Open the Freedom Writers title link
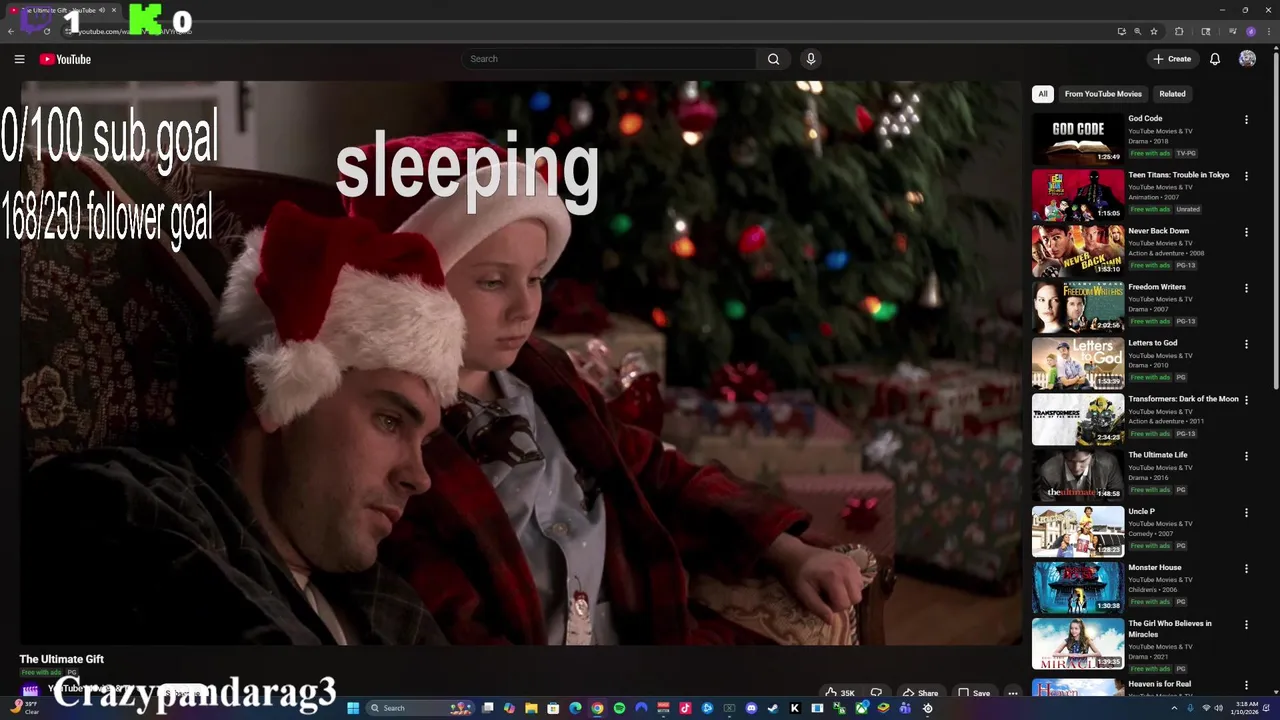The image size is (1280, 720). point(1157,287)
